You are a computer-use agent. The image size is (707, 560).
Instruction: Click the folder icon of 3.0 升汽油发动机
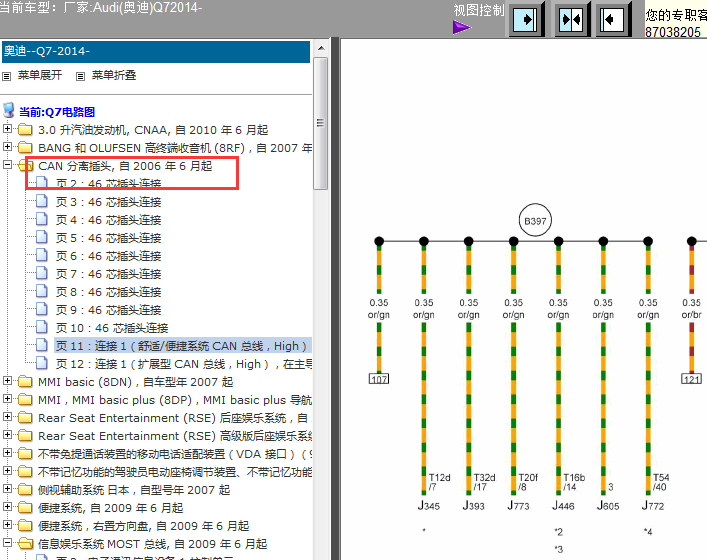click(25, 129)
